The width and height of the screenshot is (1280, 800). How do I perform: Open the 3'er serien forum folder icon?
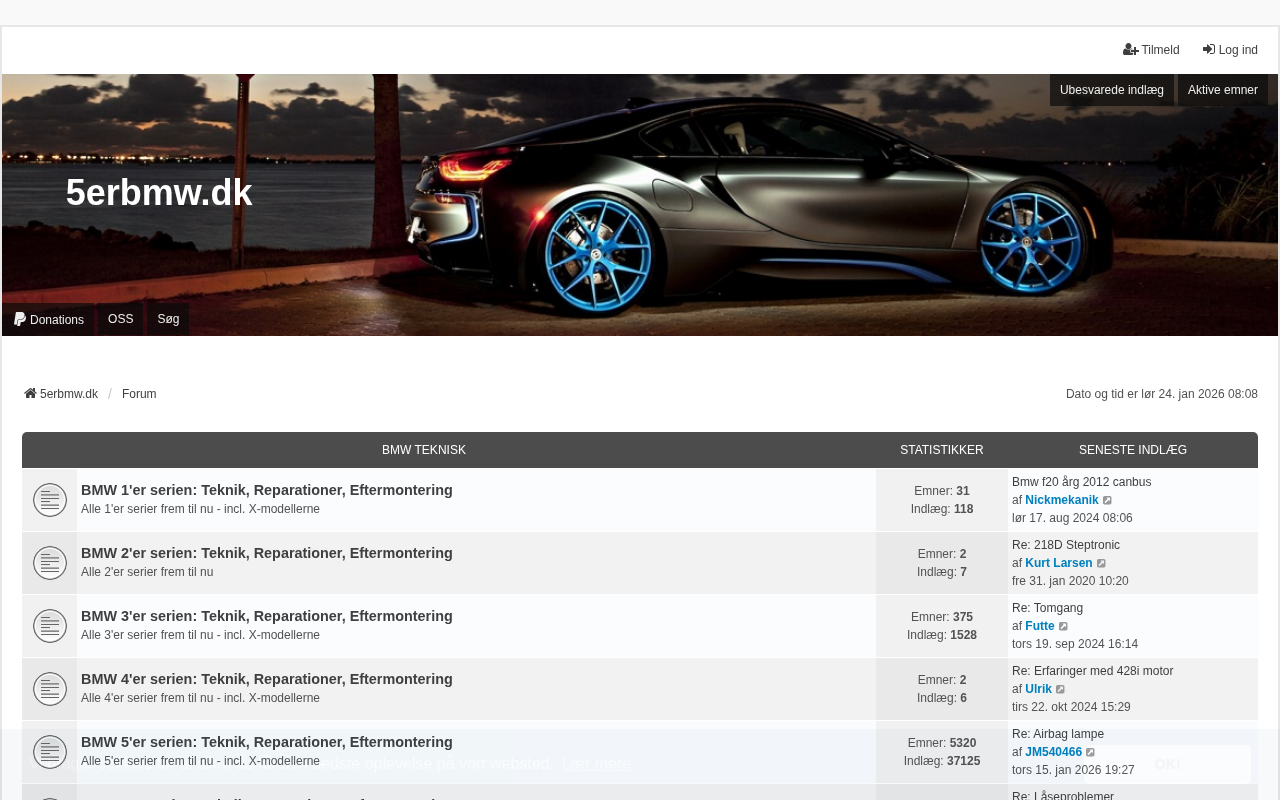click(50, 626)
